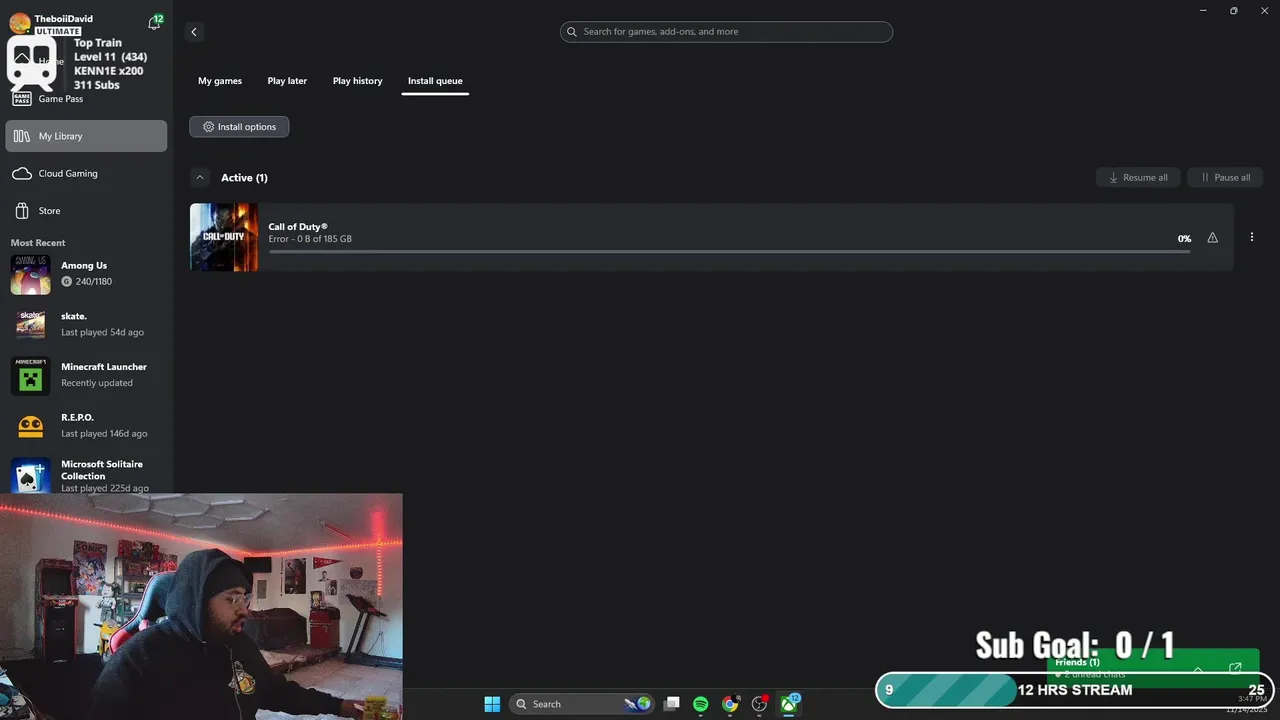Viewport: 1280px width, 720px height.
Task: Open skate. from Most Recent
Action: (x=86, y=324)
